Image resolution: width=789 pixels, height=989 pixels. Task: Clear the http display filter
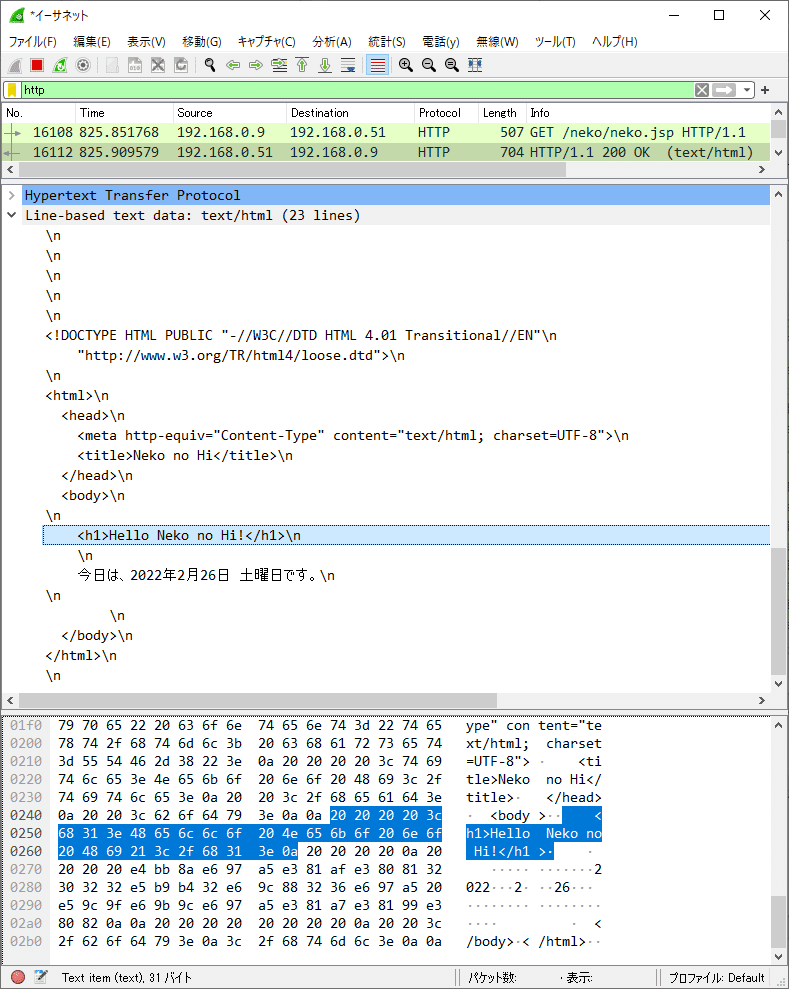(x=702, y=90)
